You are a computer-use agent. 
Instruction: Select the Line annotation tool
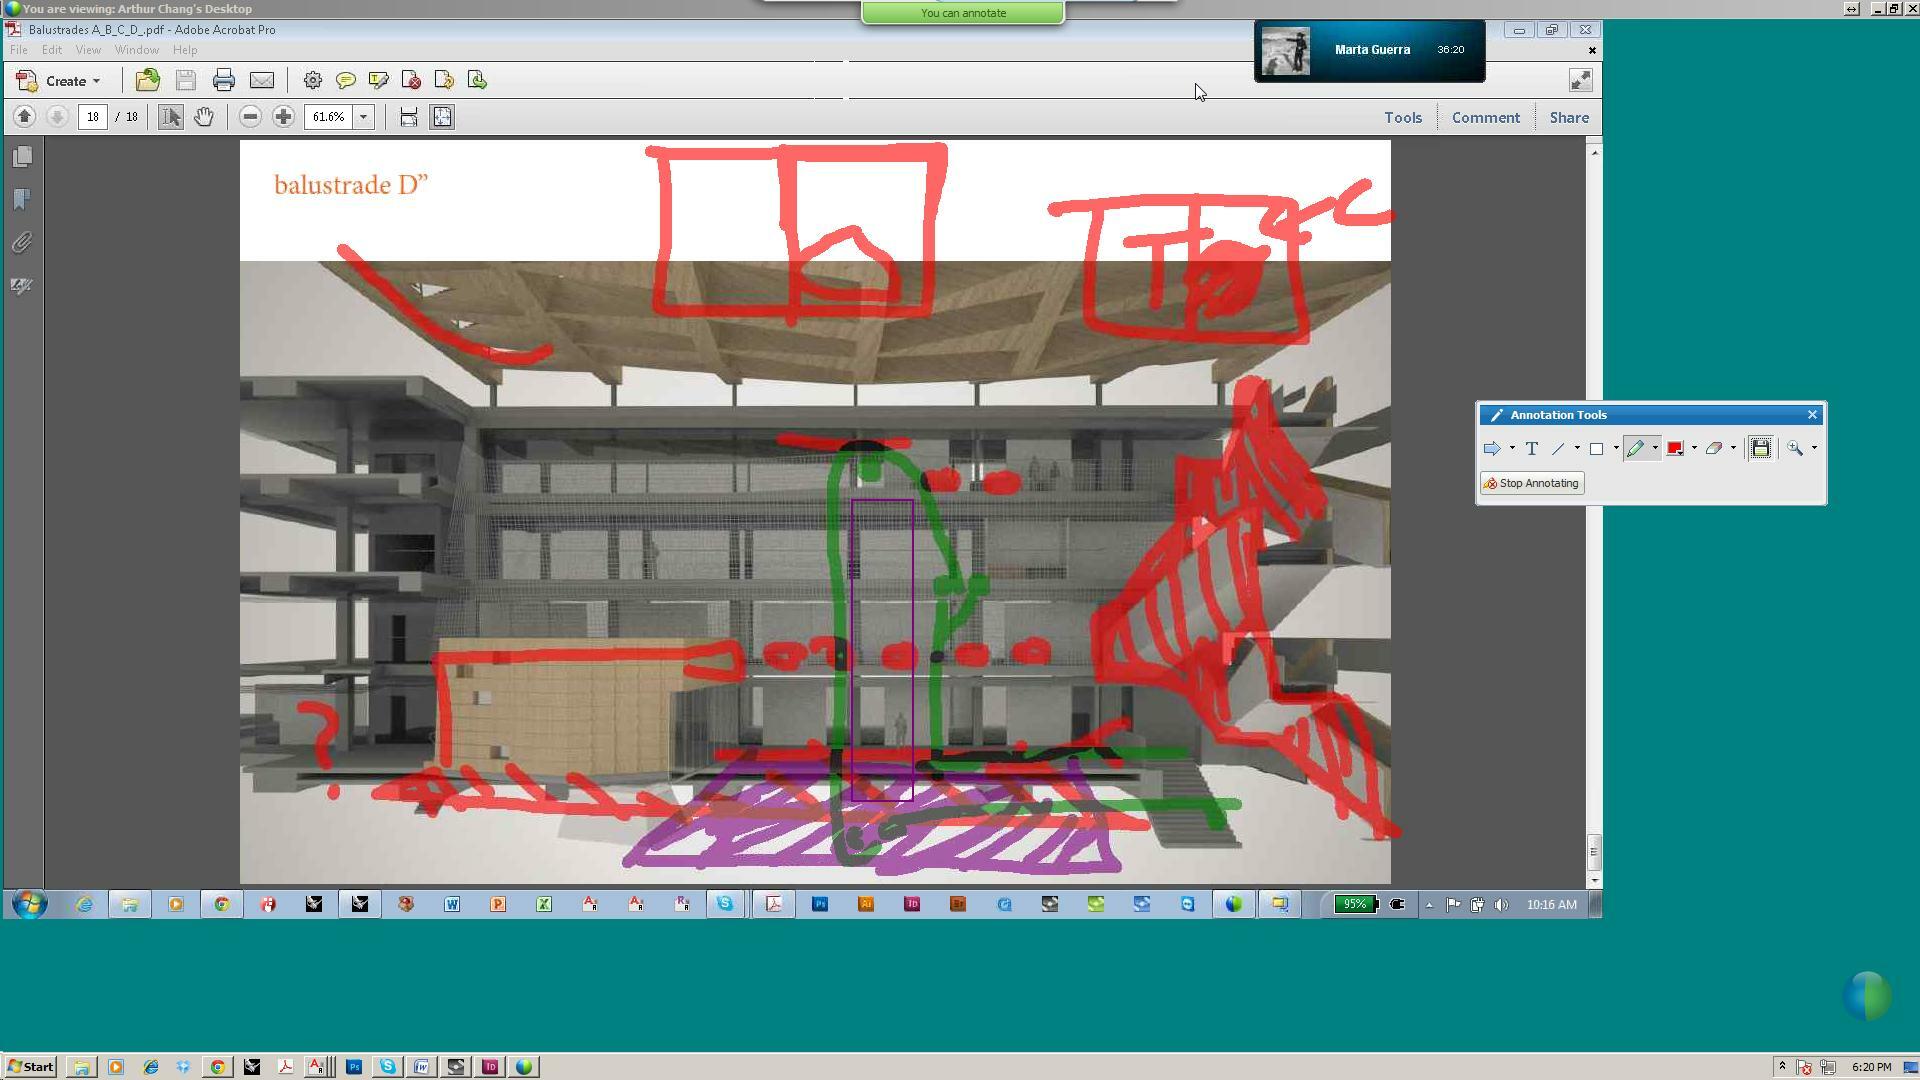tap(1558, 449)
